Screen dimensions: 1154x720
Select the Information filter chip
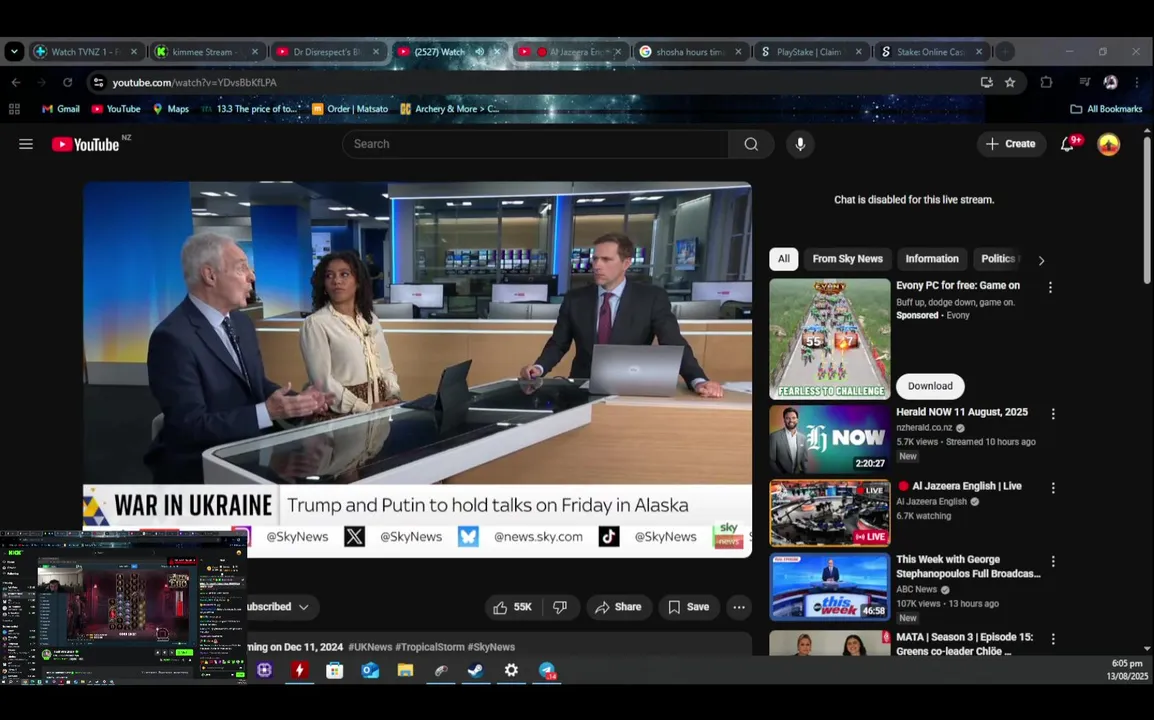[932, 259]
